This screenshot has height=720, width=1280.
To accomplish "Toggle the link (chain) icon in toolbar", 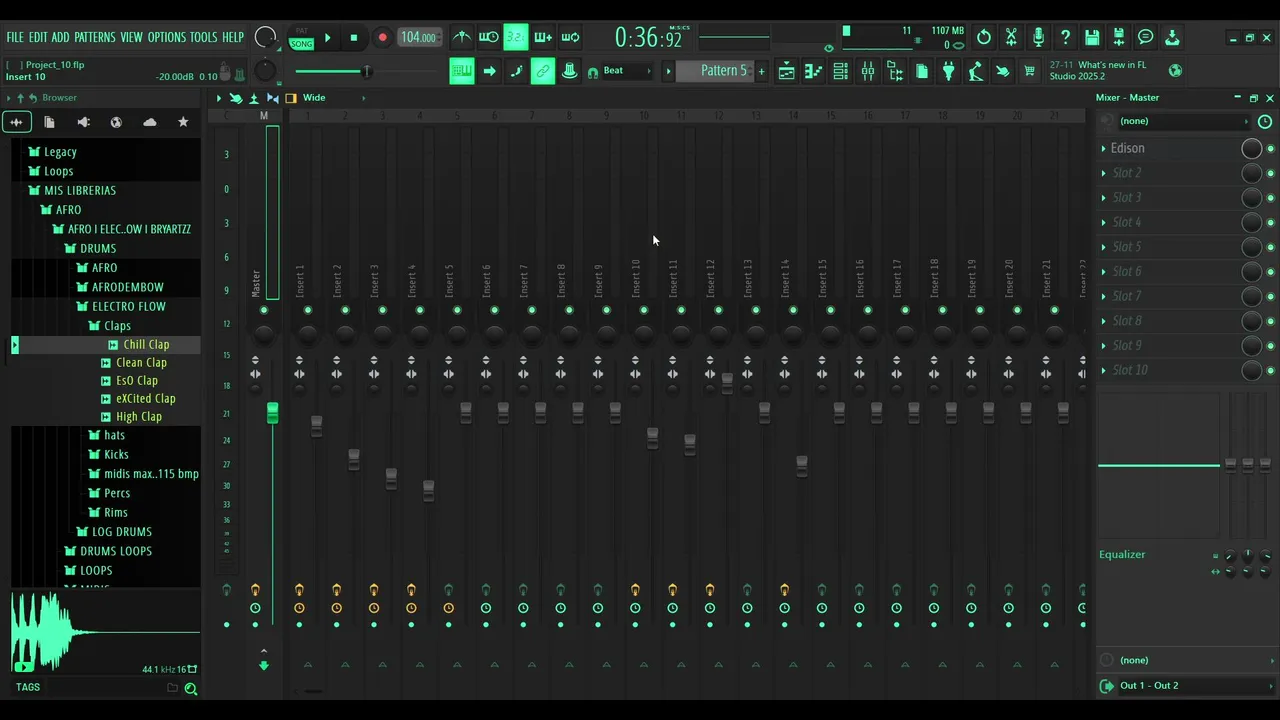I will [543, 71].
